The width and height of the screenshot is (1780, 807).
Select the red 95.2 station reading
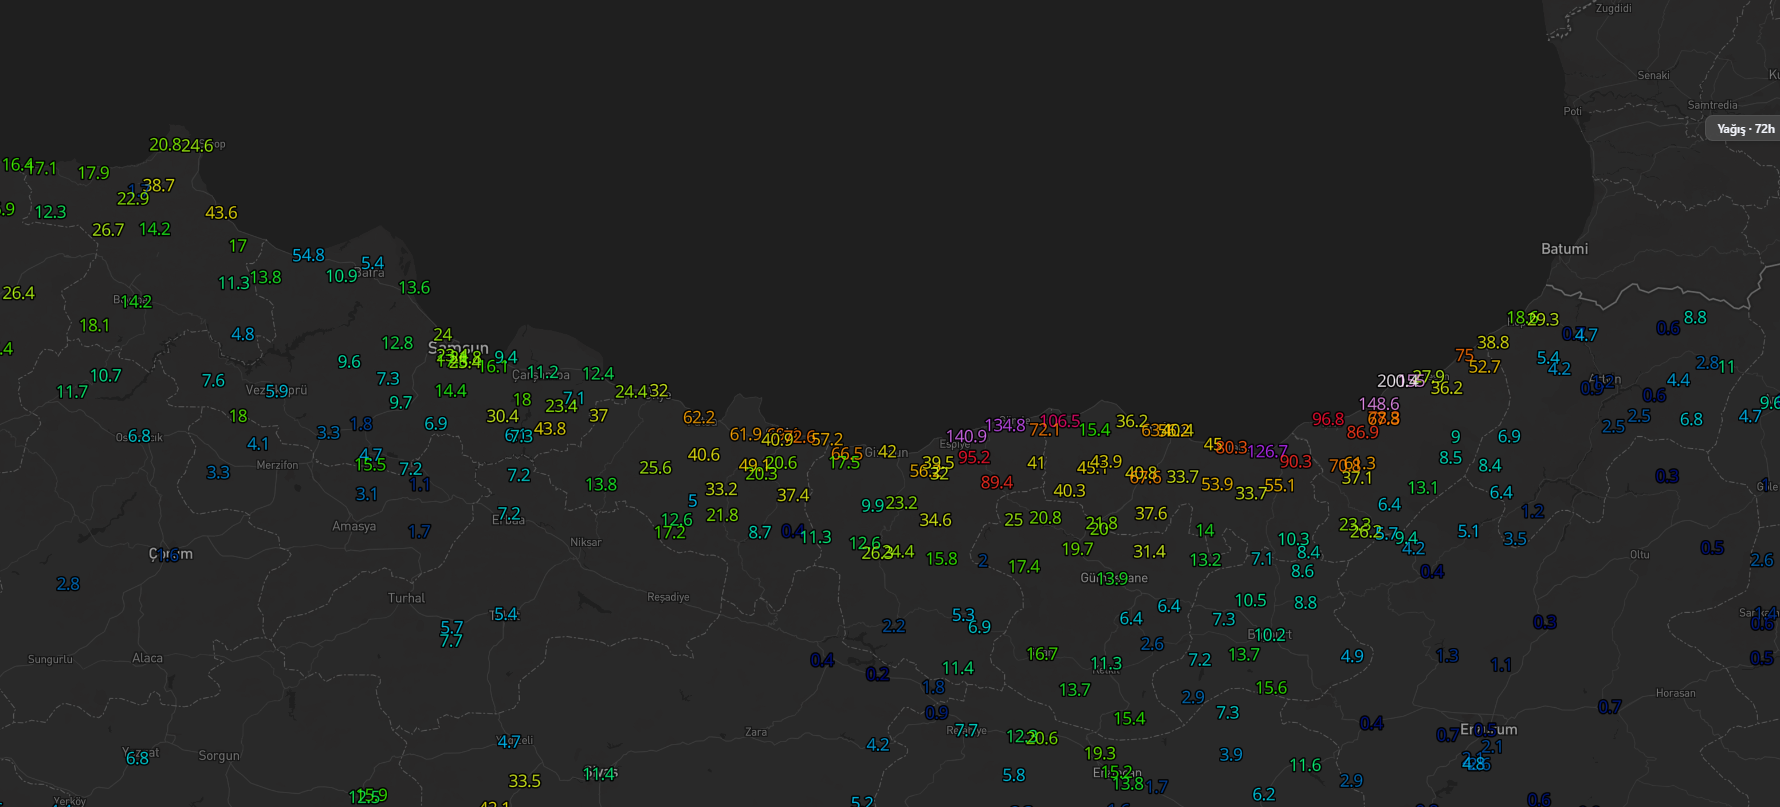(974, 457)
